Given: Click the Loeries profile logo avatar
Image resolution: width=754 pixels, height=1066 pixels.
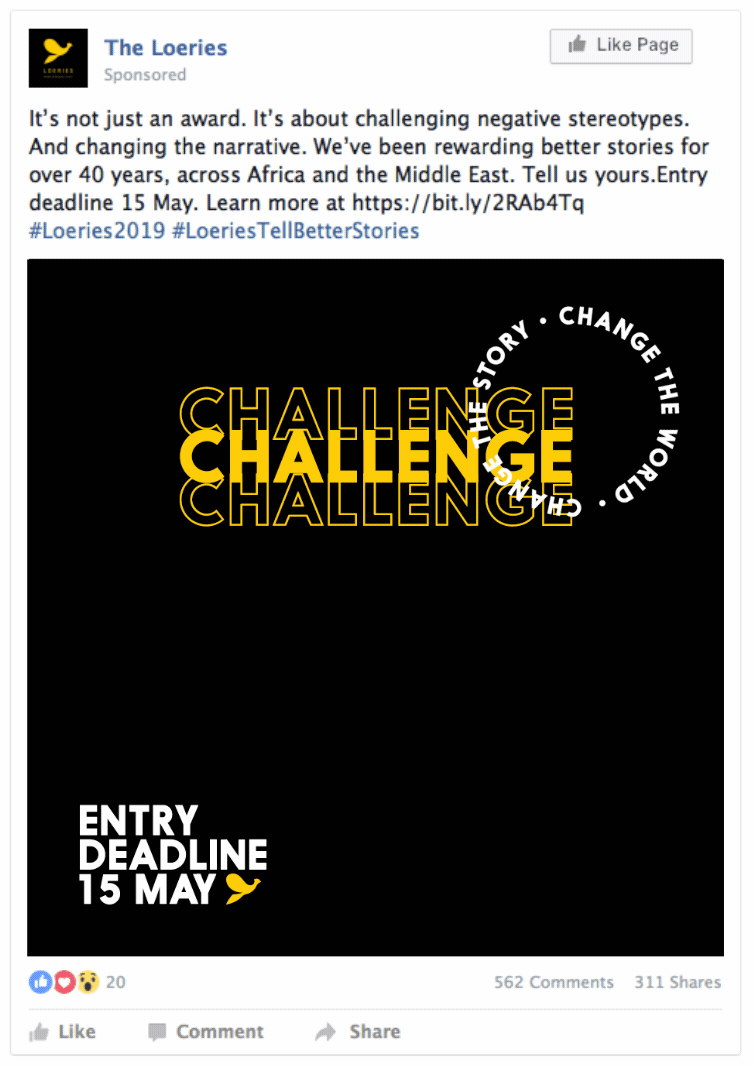Looking at the screenshot, I should (58, 58).
